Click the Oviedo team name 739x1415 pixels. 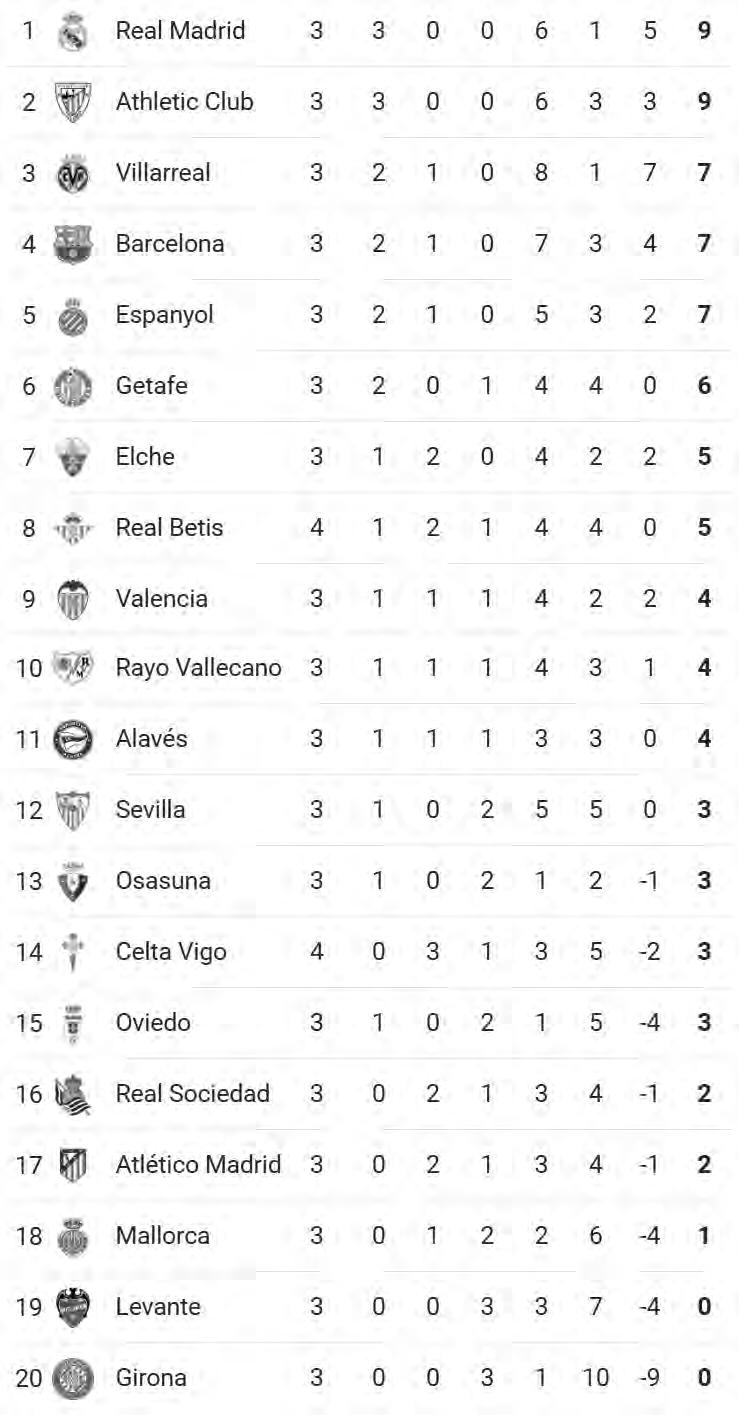click(x=153, y=1023)
